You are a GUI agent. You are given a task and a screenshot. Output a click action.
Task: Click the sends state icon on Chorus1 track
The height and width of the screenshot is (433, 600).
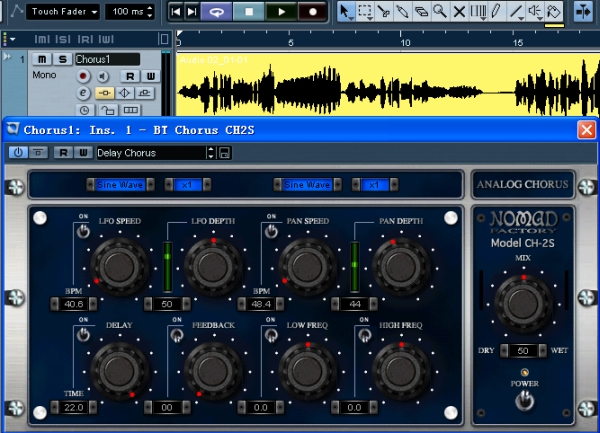(144, 93)
